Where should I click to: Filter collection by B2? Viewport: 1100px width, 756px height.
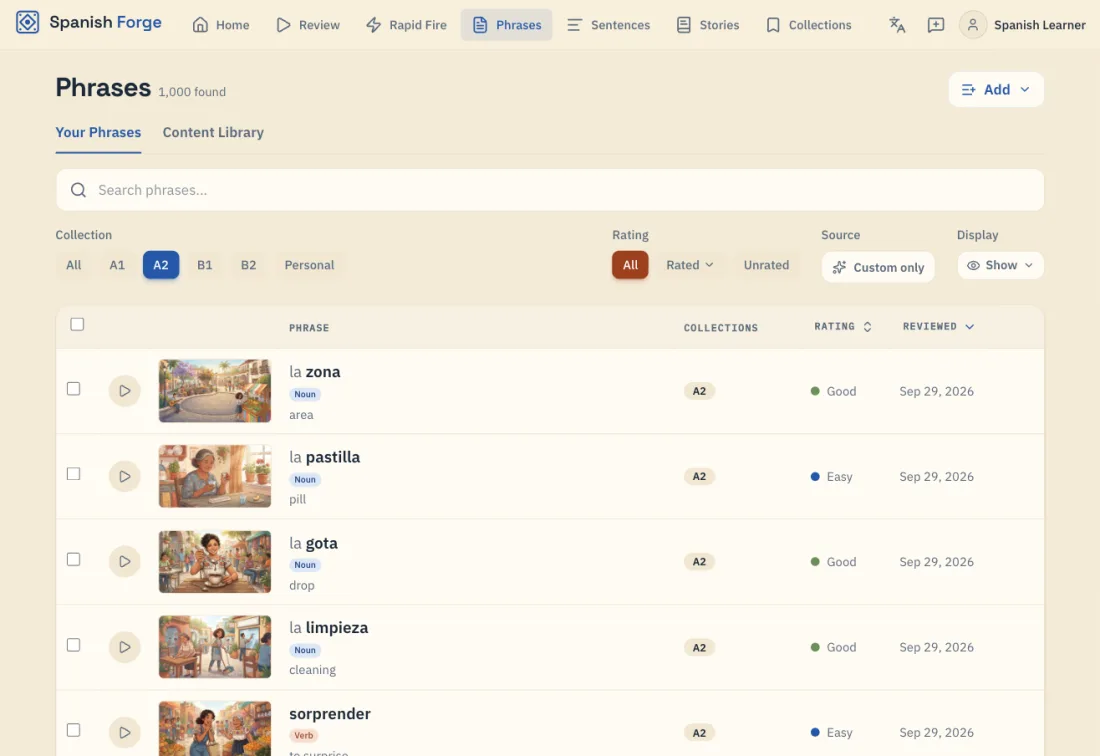click(248, 265)
